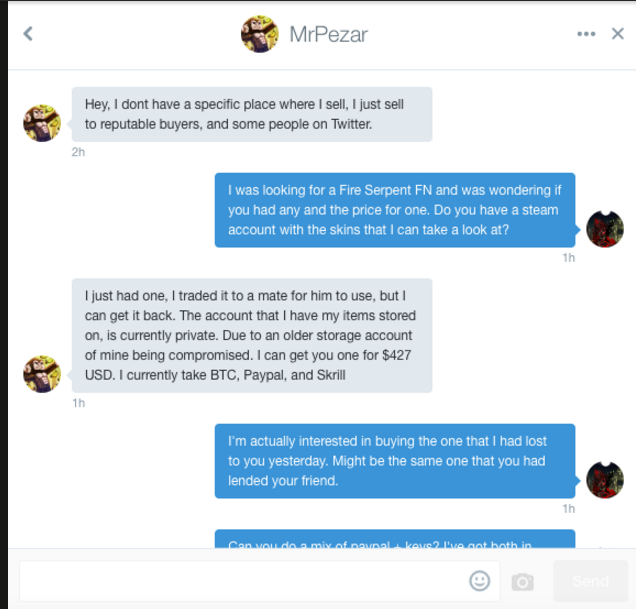636x609 pixels.
Task: Select the Fire Serpent FN blue message
Action: [x=395, y=210]
